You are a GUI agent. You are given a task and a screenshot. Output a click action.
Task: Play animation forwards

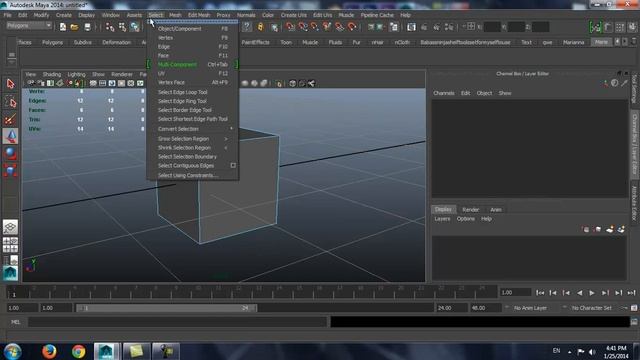coord(592,293)
